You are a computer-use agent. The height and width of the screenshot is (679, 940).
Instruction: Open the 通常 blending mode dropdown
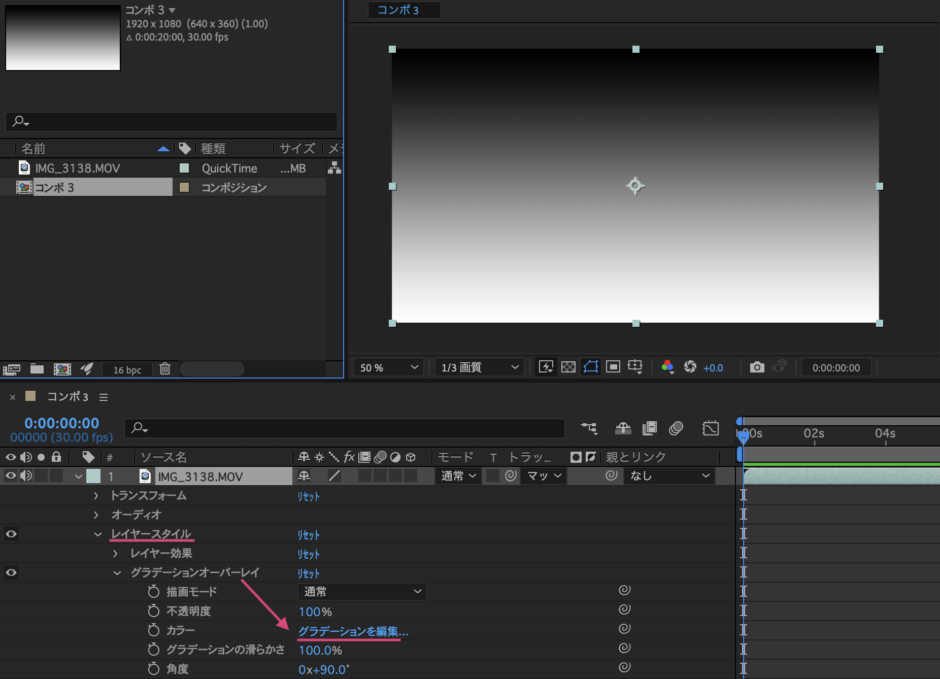point(455,475)
